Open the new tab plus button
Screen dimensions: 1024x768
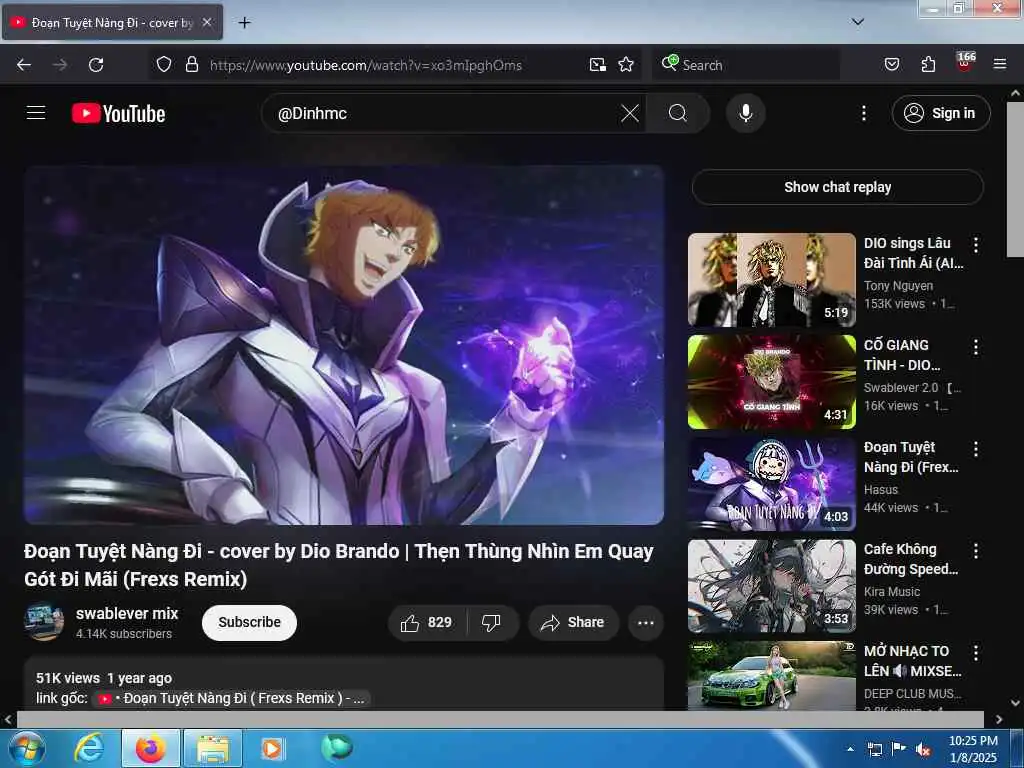point(244,23)
